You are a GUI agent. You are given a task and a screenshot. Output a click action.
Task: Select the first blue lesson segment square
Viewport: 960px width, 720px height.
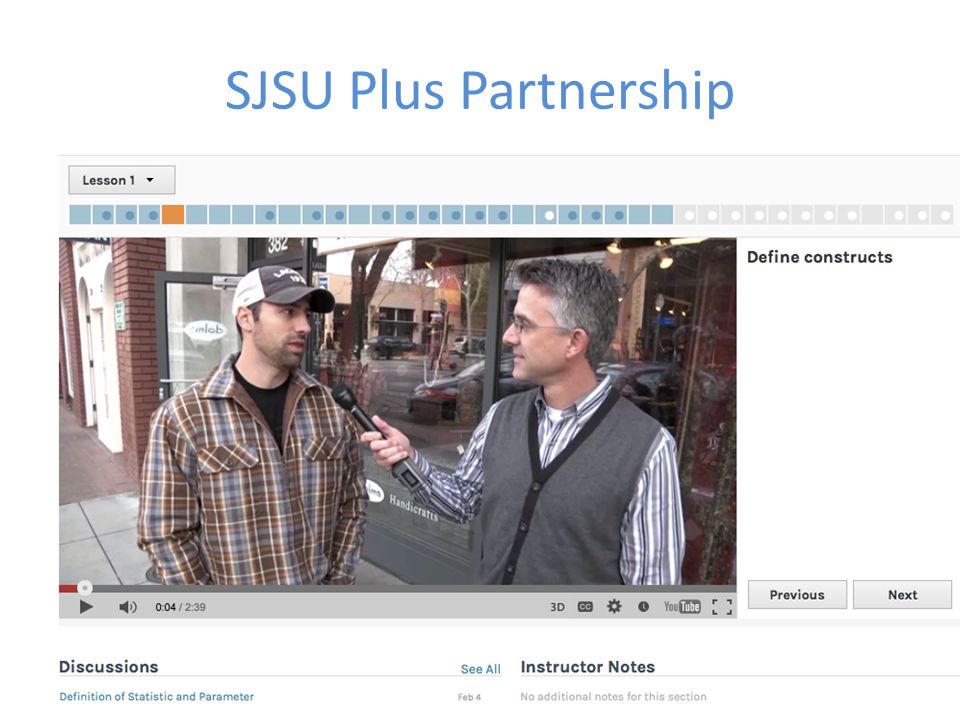80,215
